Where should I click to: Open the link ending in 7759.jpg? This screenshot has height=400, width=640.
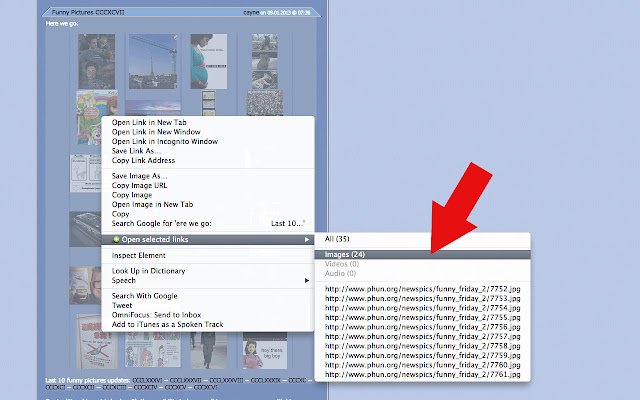pyautogui.click(x=422, y=356)
